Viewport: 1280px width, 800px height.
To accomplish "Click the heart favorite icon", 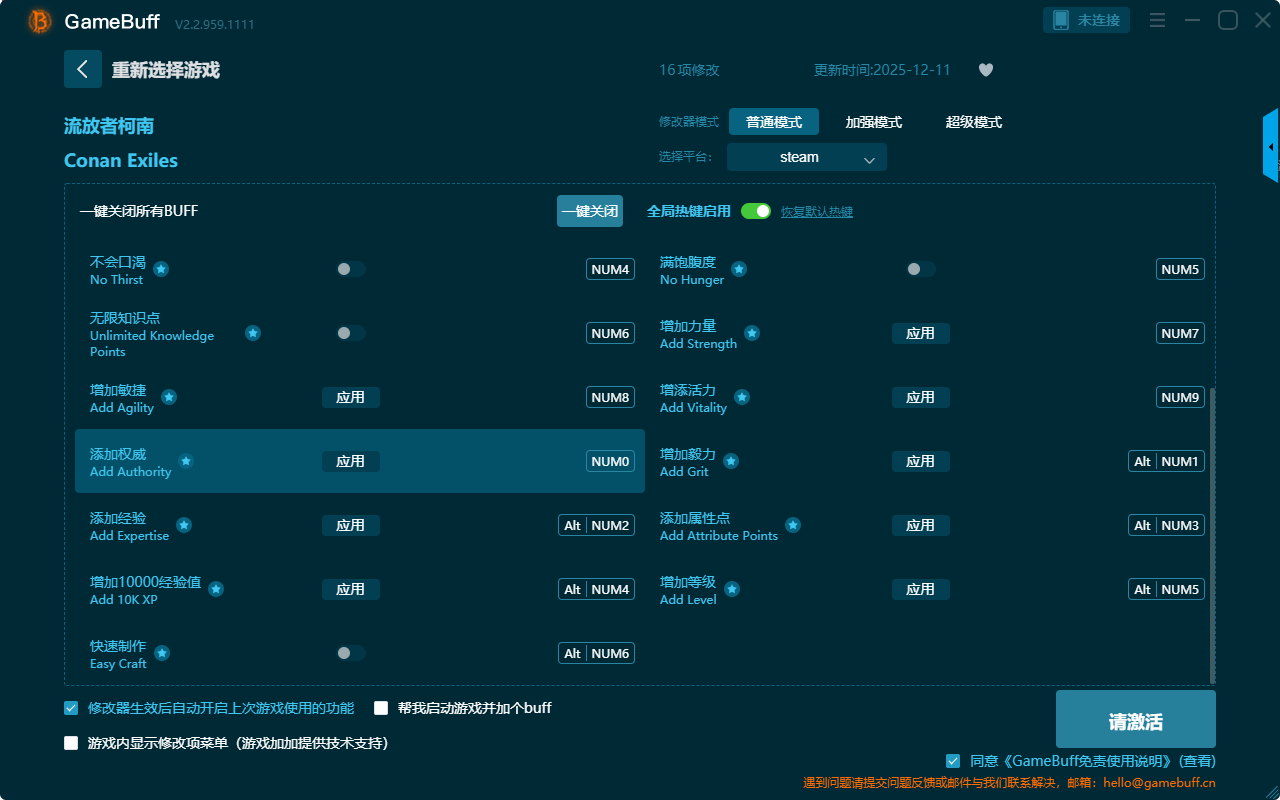I will coord(986,70).
